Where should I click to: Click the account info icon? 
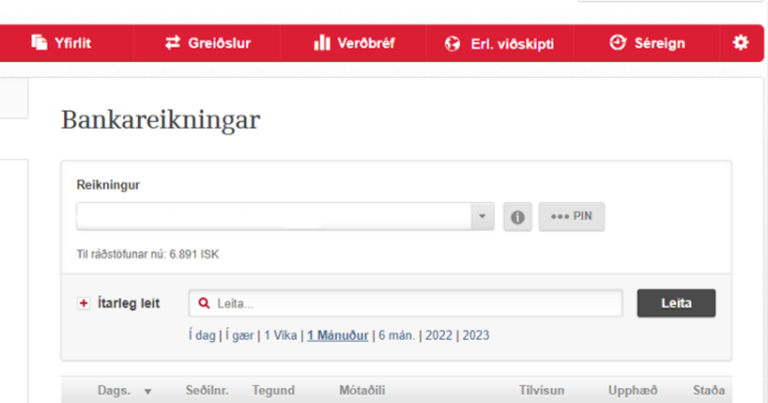[x=517, y=217]
